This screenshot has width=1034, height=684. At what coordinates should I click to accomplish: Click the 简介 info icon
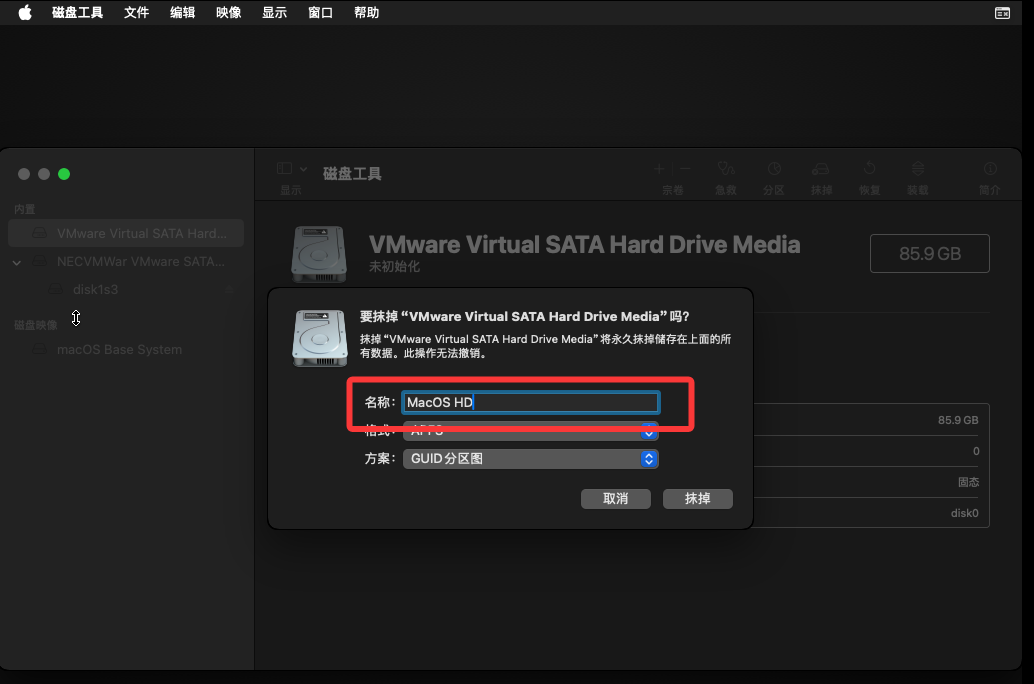point(990,169)
